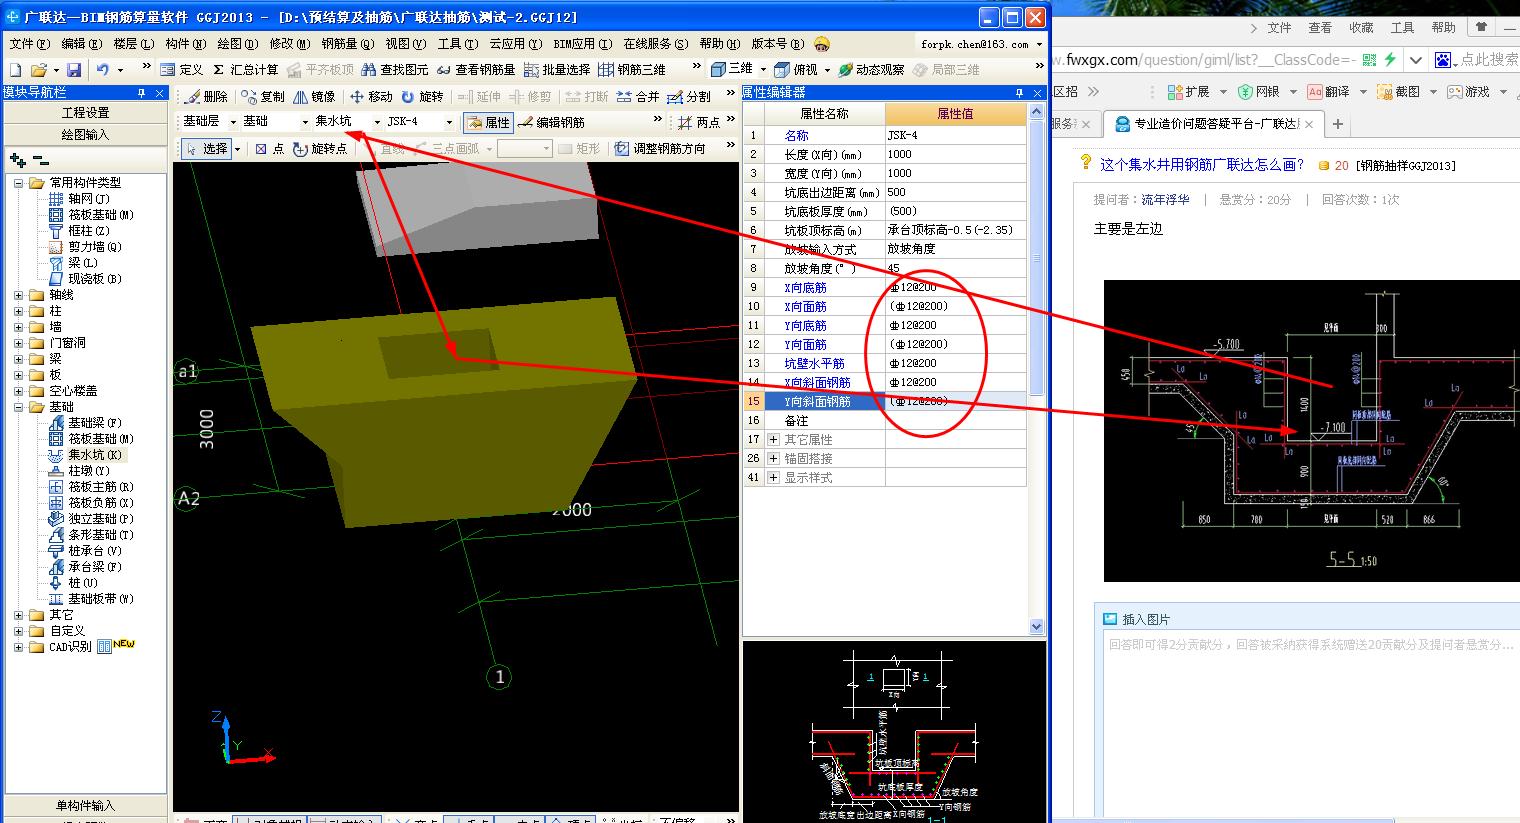Collapse the 常用构件类型 tree node

[x=18, y=183]
